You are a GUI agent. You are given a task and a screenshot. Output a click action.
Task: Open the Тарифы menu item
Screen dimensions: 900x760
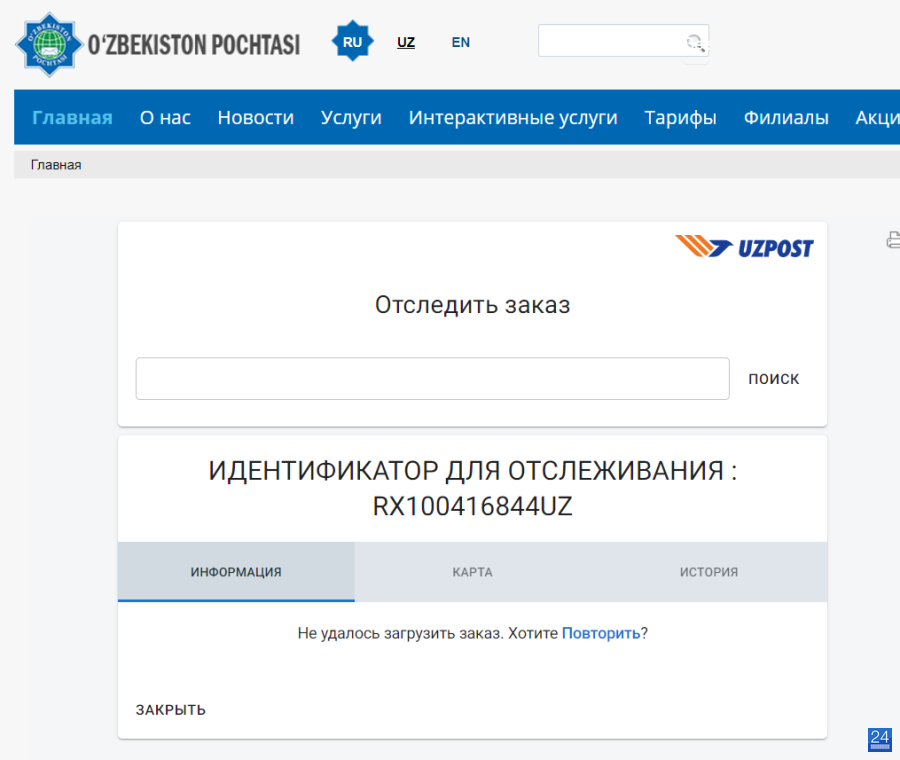[x=680, y=117]
